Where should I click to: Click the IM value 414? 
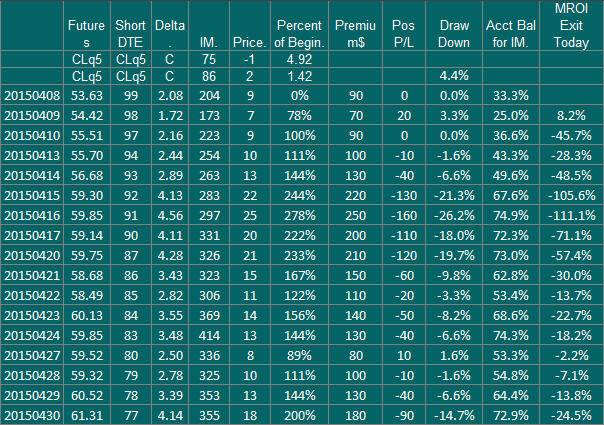click(209, 335)
